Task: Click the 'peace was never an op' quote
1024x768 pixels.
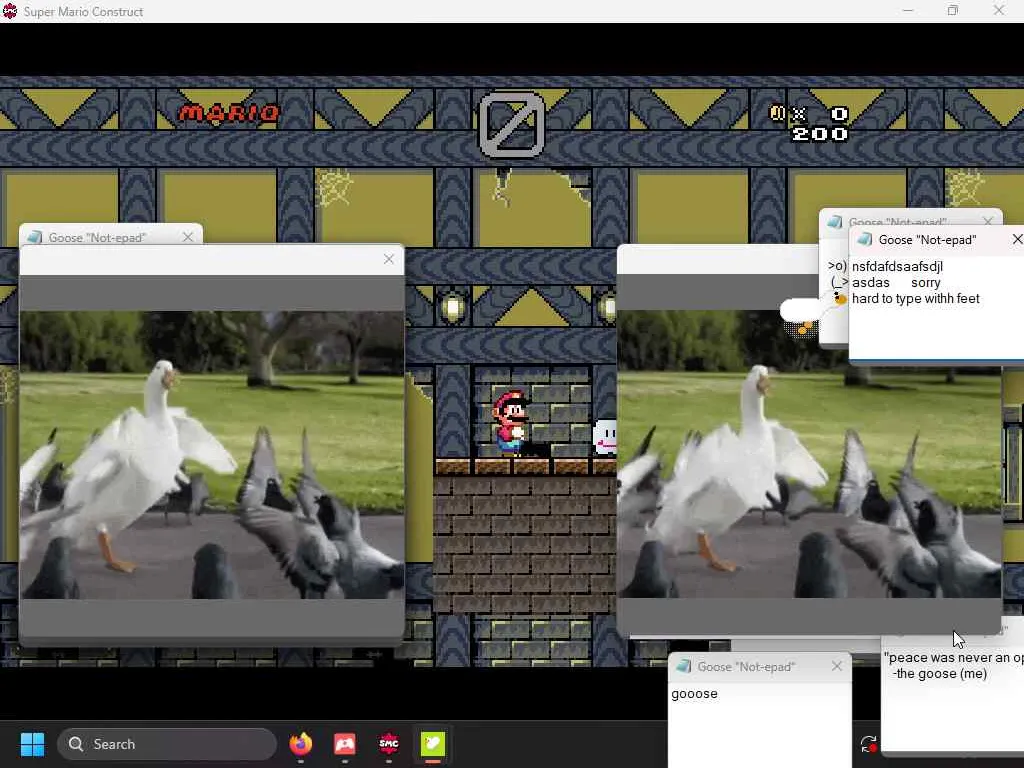Action: tap(953, 658)
